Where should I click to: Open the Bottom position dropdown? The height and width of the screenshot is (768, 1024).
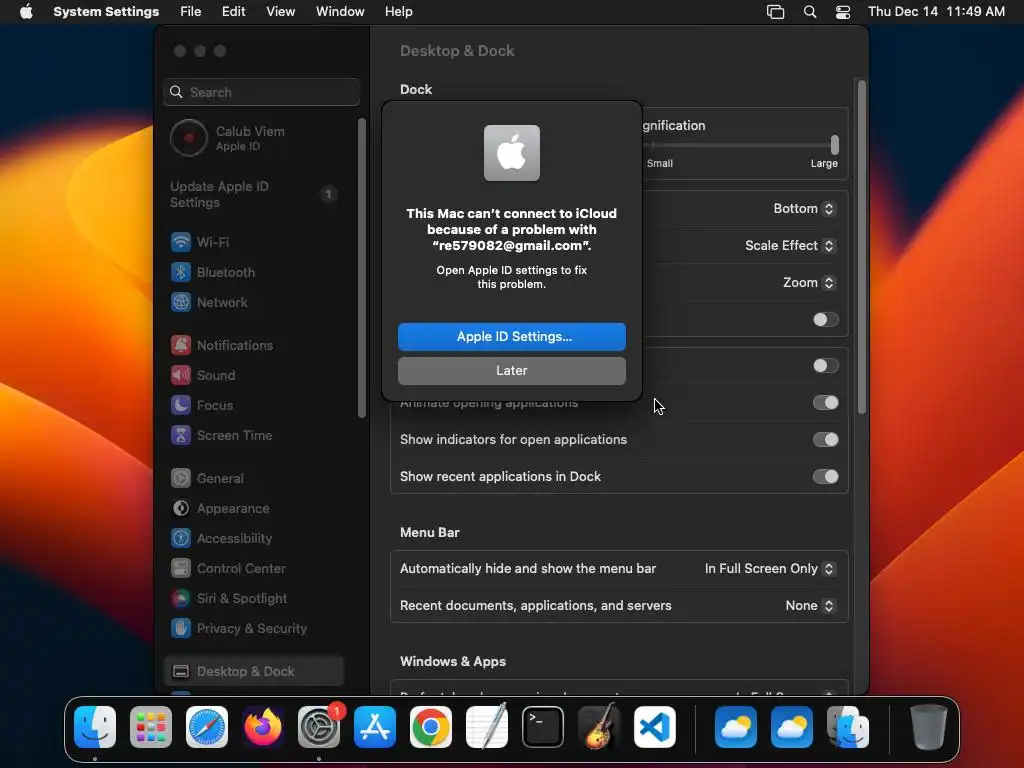pyautogui.click(x=804, y=208)
